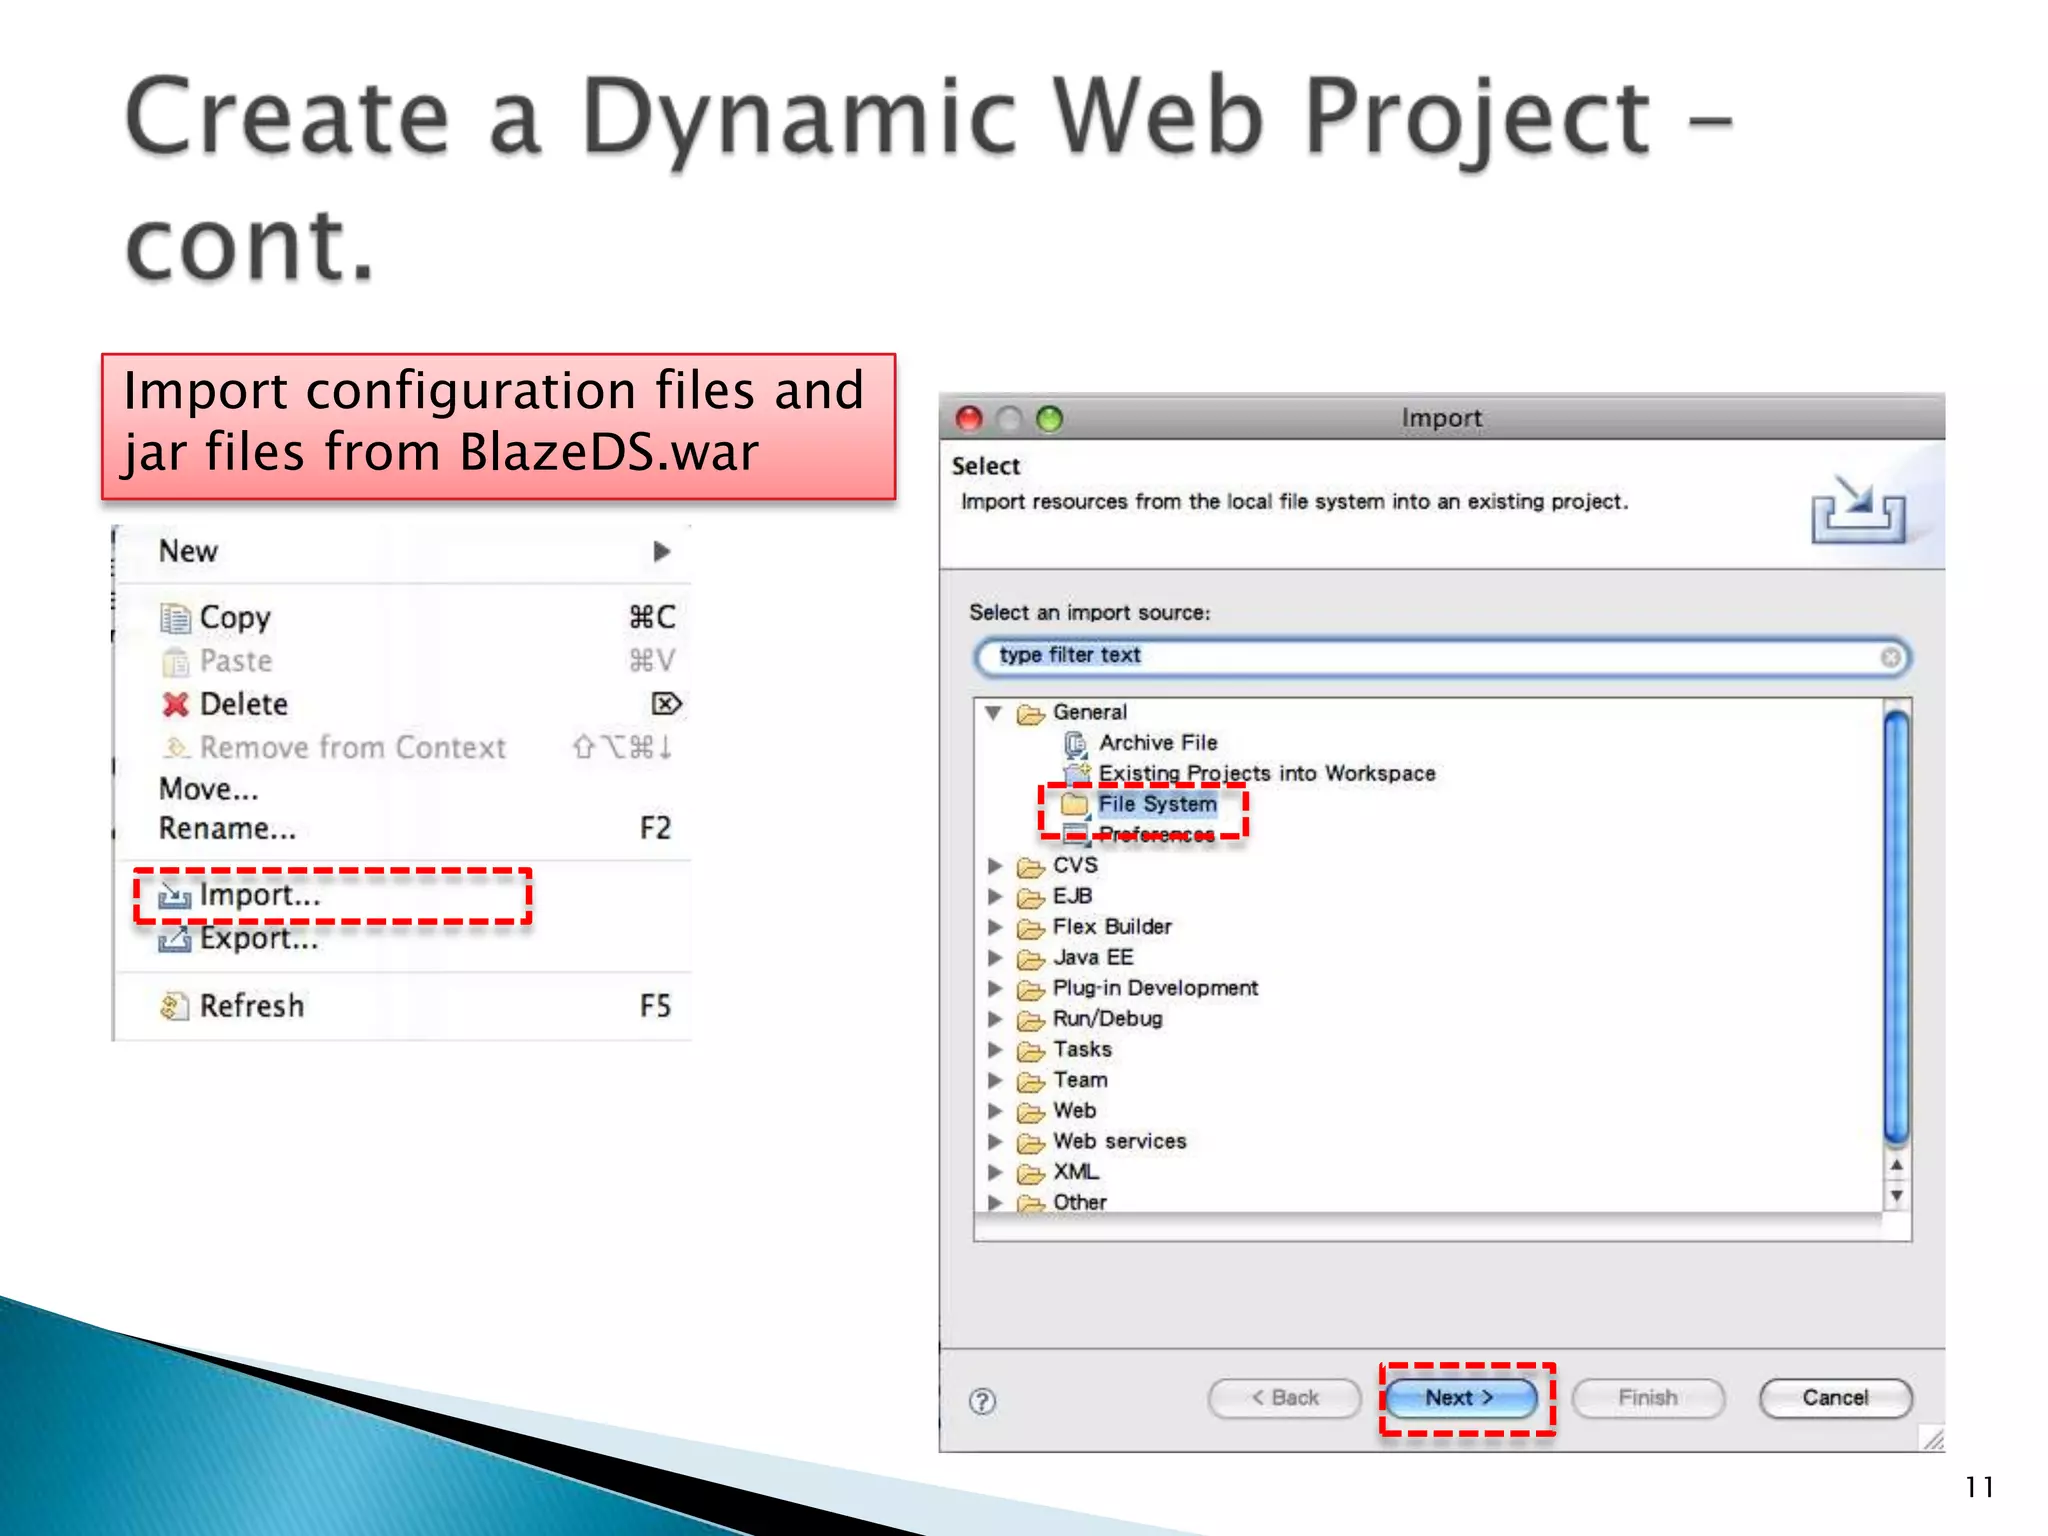Click the Next button
This screenshot has height=1536, width=2048.
1460,1398
